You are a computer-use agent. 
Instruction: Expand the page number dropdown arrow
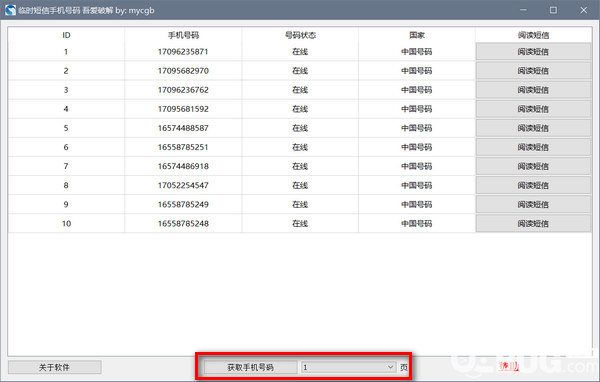pos(390,367)
